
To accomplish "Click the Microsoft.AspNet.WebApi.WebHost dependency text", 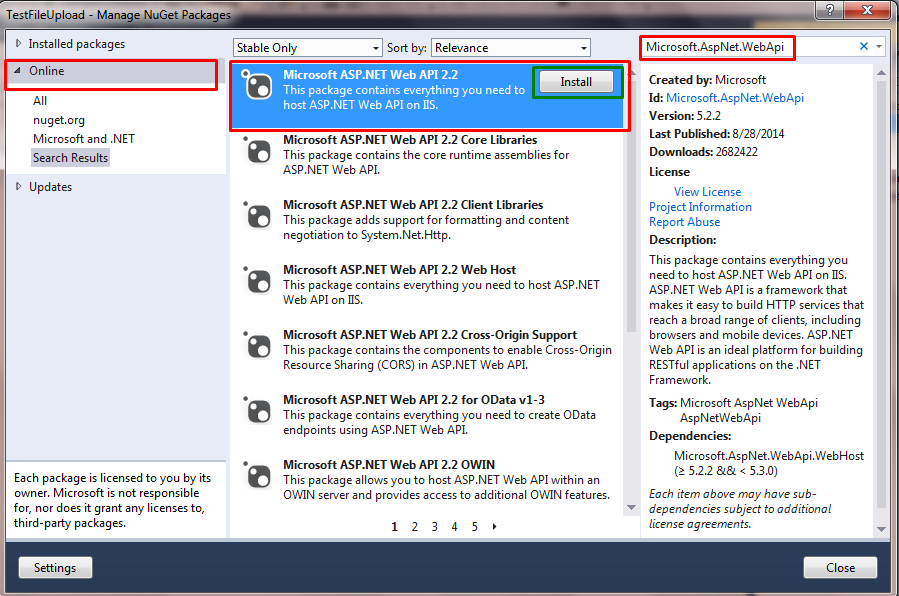I will [x=769, y=456].
